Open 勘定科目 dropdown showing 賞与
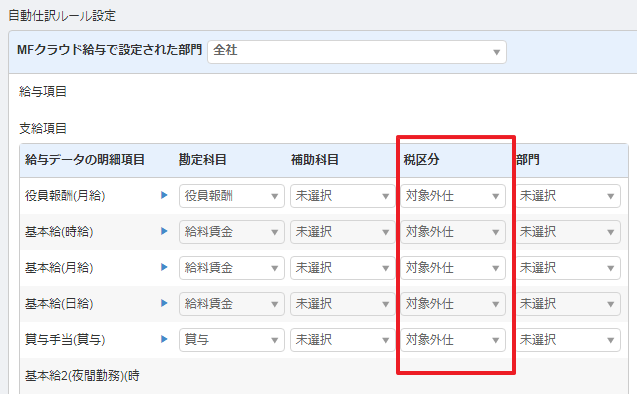The height and width of the screenshot is (394, 637). coord(232,340)
